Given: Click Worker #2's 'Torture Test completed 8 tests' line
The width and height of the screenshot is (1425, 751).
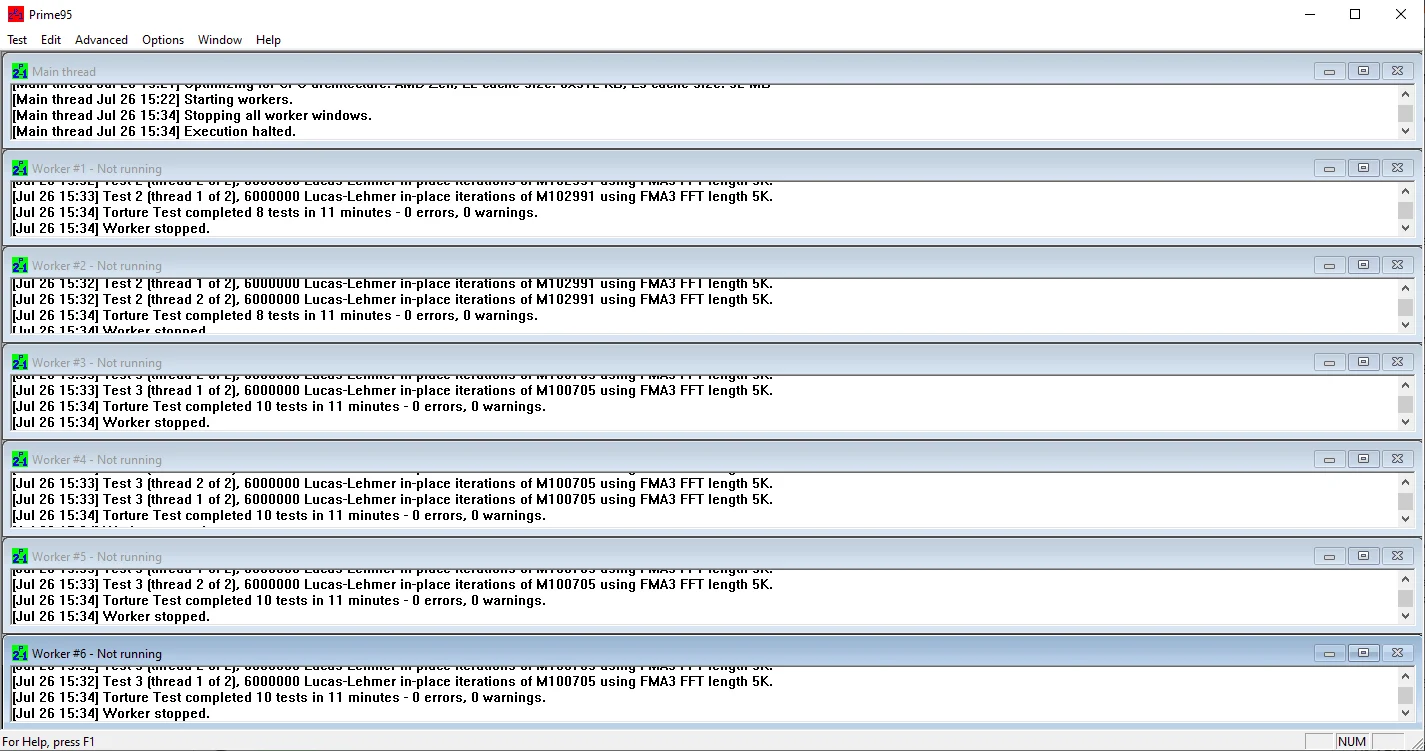Looking at the screenshot, I should (x=275, y=315).
